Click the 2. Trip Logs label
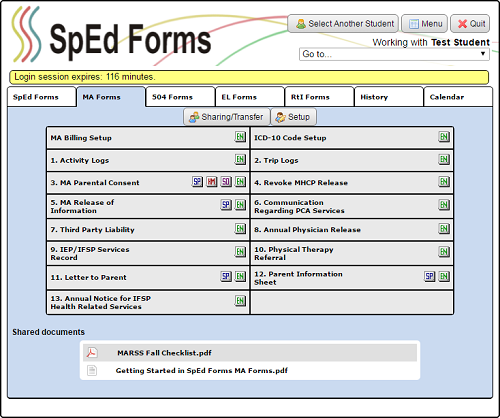 tap(276, 160)
